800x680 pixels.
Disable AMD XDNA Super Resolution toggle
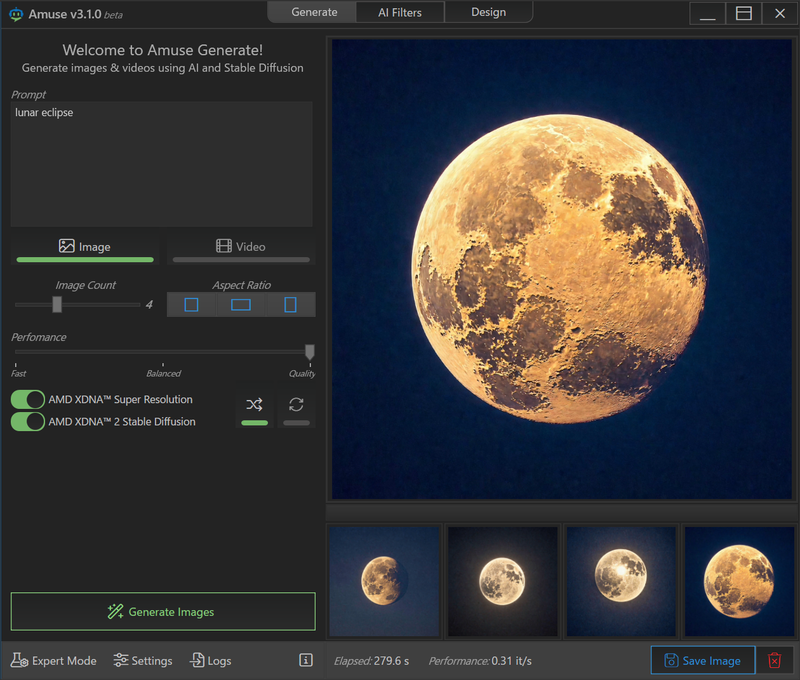pyautogui.click(x=28, y=399)
